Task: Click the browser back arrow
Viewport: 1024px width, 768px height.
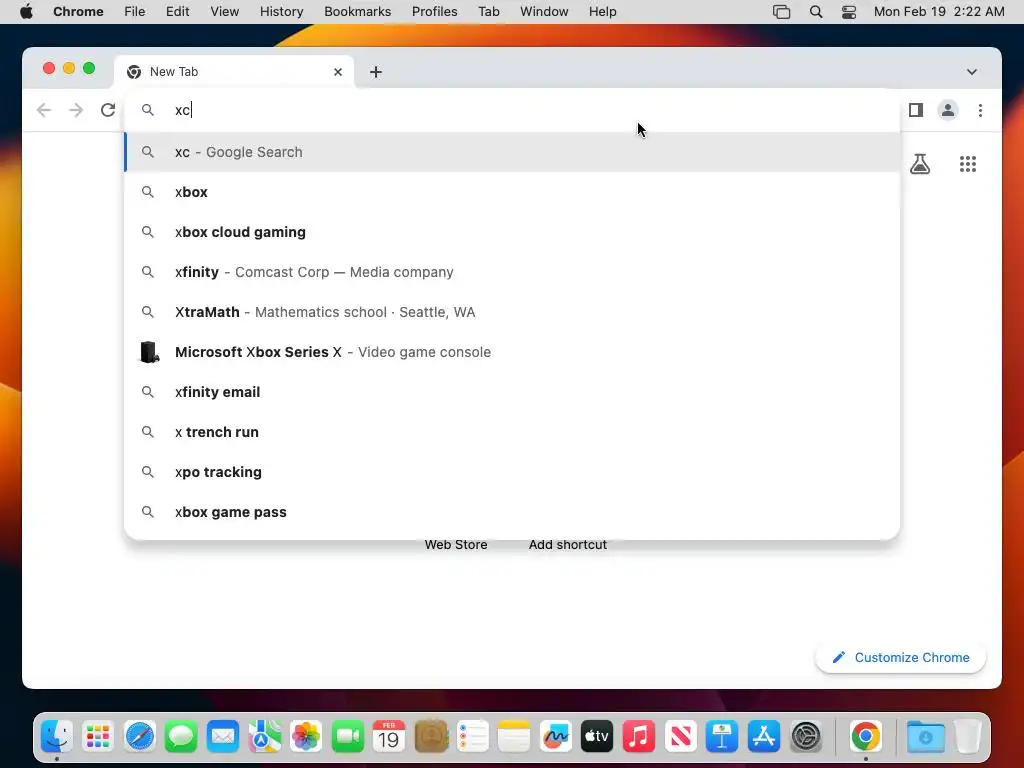Action: tap(44, 110)
